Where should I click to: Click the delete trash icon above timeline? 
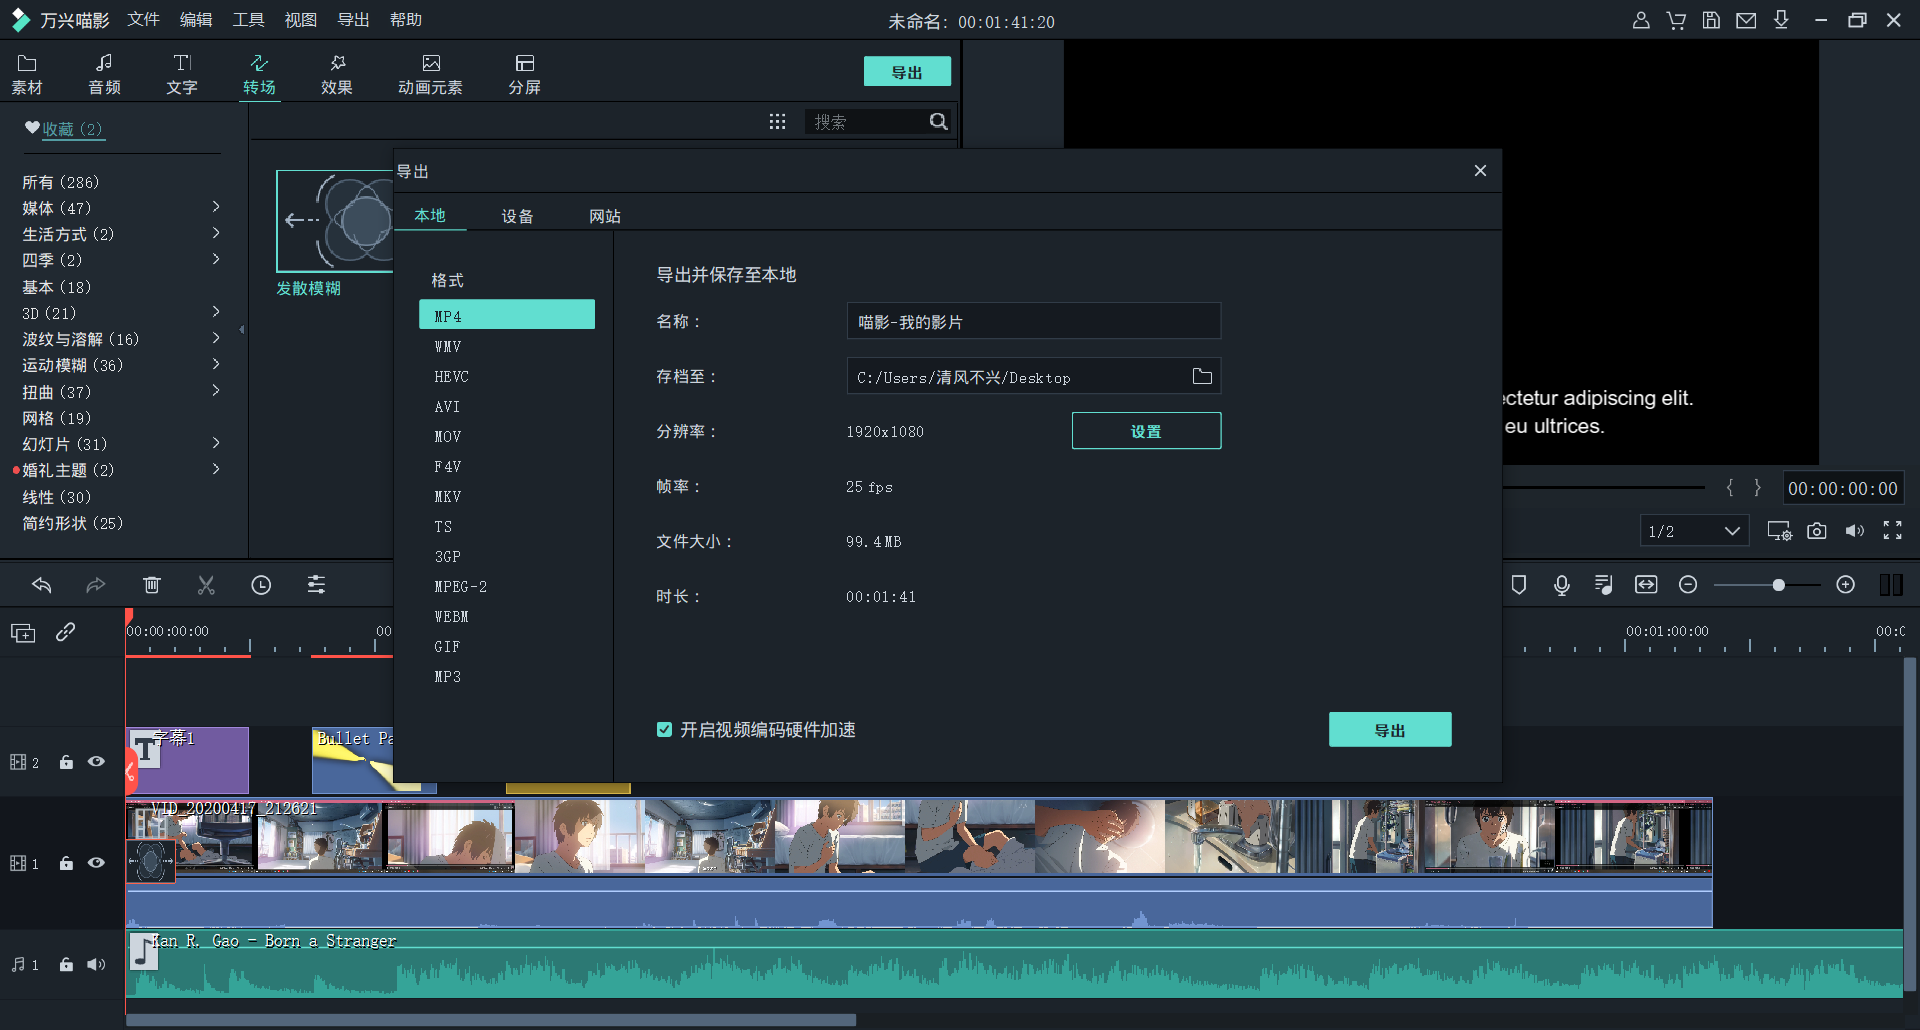pos(152,585)
